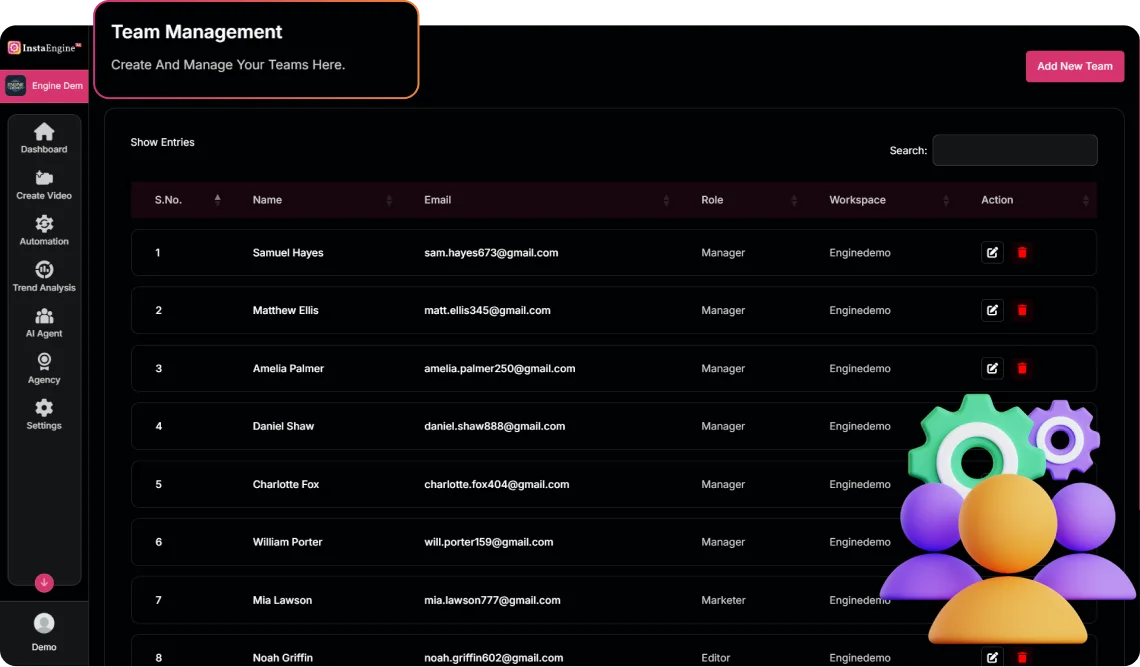Sort the table by S.No. column
Viewport: 1140px width, 667px height.
[x=168, y=200]
